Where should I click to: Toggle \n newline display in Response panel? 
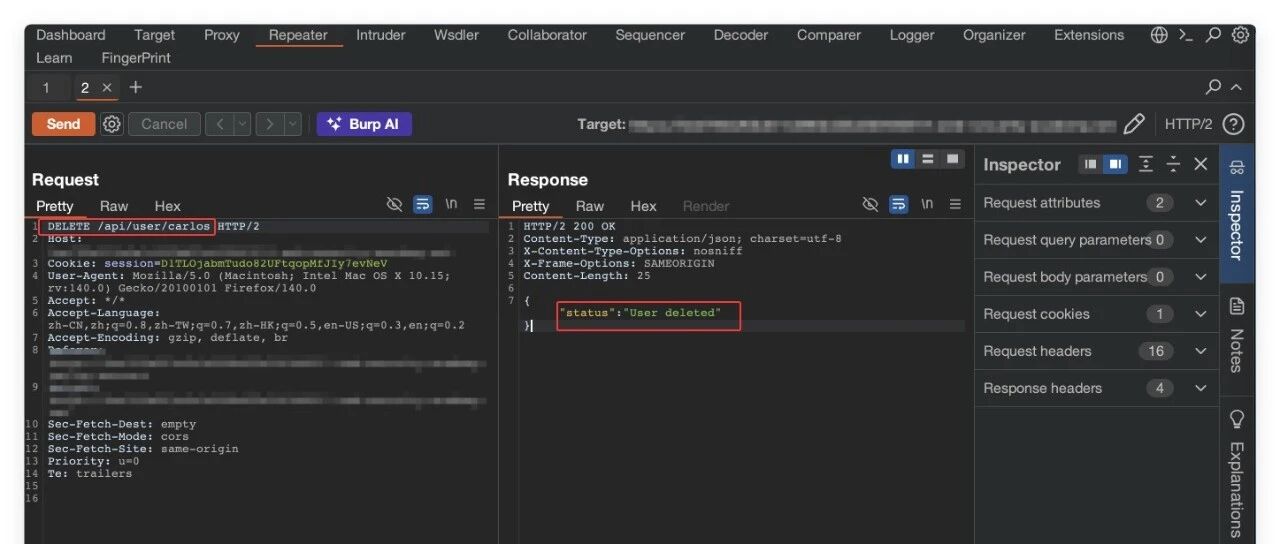(927, 204)
